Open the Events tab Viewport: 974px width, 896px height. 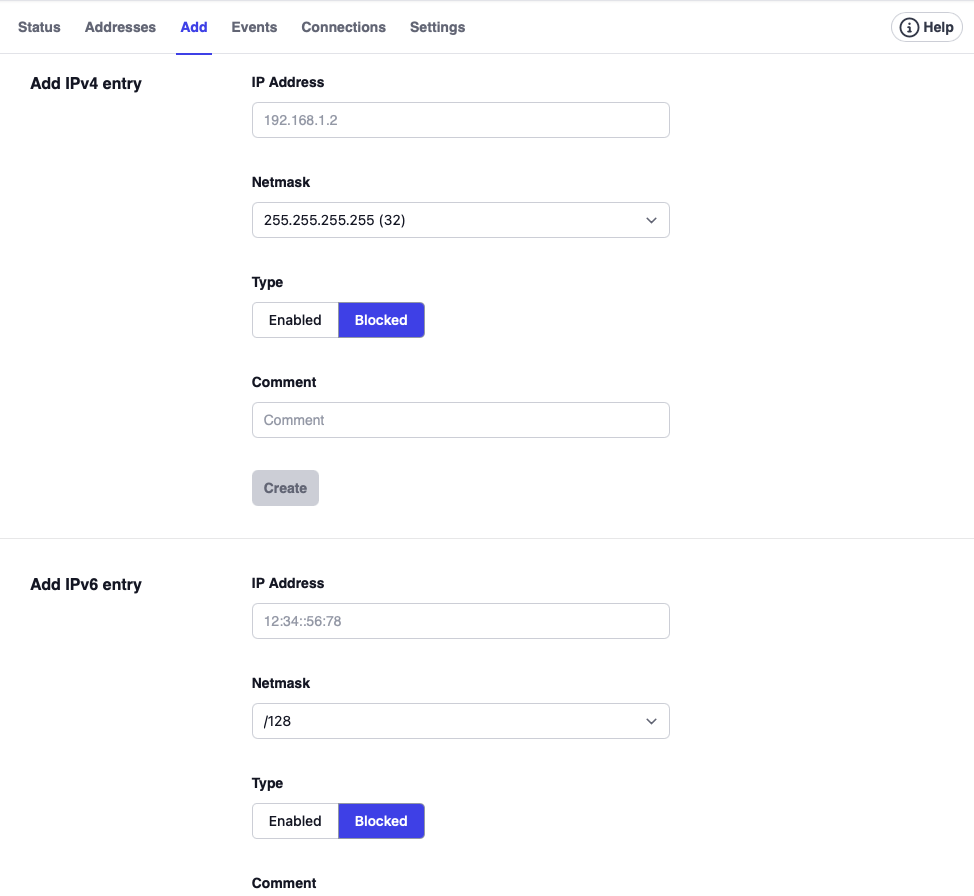254,27
